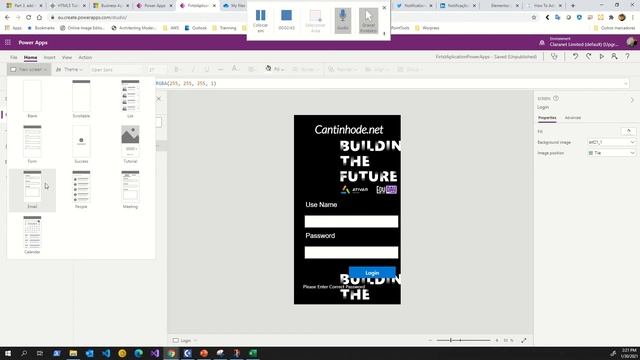Collapse the properties panel chevron
640x360 pixels.
point(632,100)
